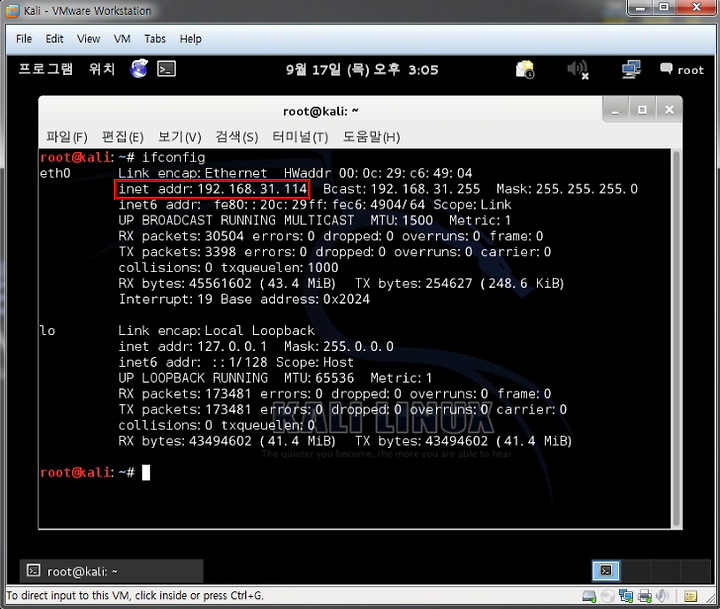Open the Help menu in VMware
The height and width of the screenshot is (609, 720).
coord(191,39)
